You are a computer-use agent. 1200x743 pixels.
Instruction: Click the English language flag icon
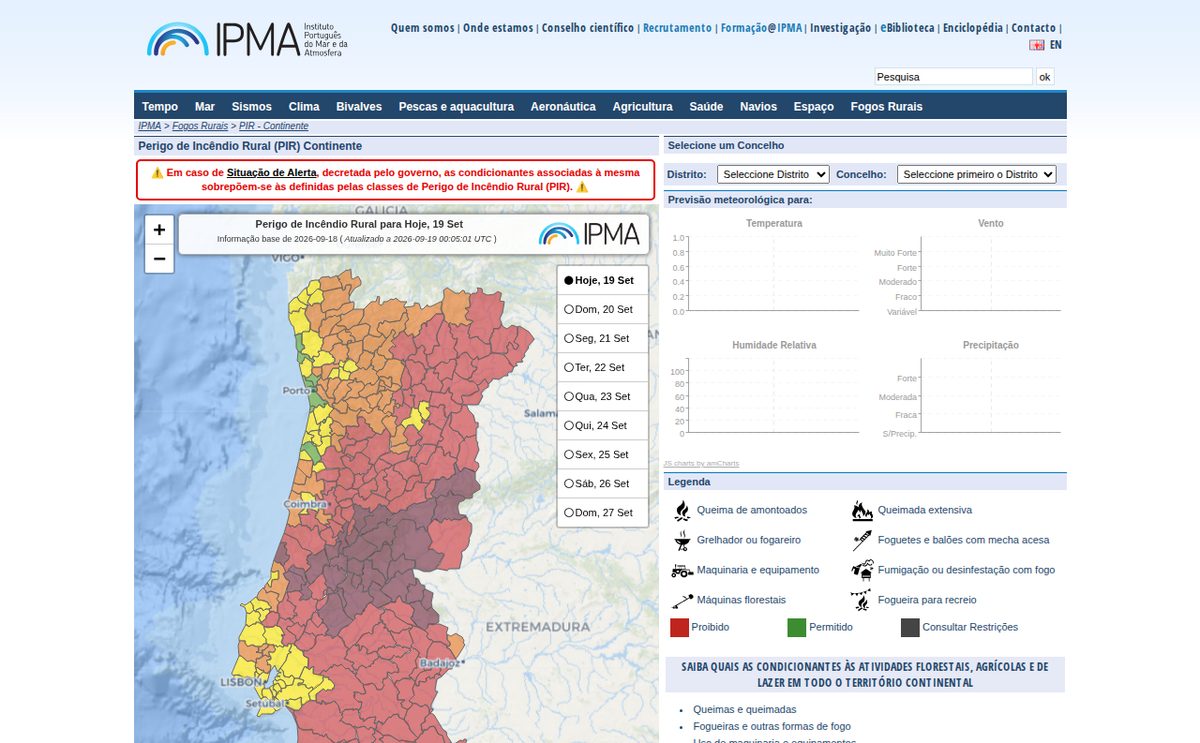(1037, 45)
